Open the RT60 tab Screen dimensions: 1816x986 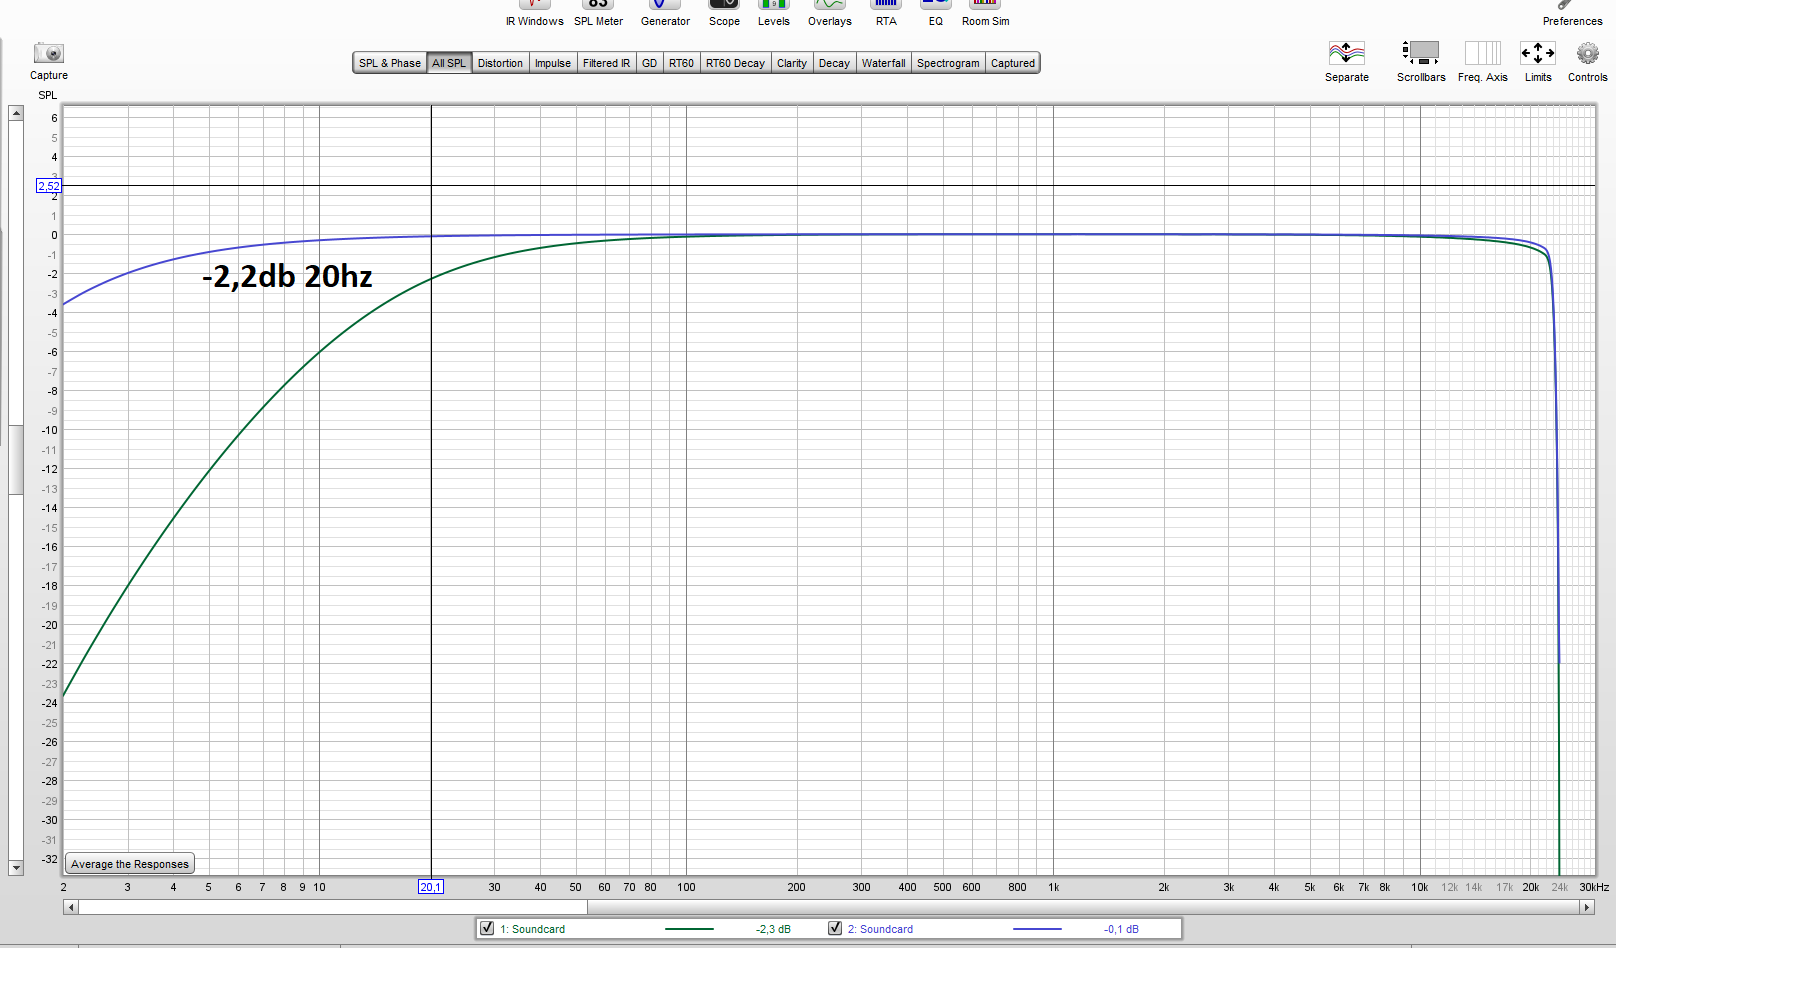pos(682,63)
